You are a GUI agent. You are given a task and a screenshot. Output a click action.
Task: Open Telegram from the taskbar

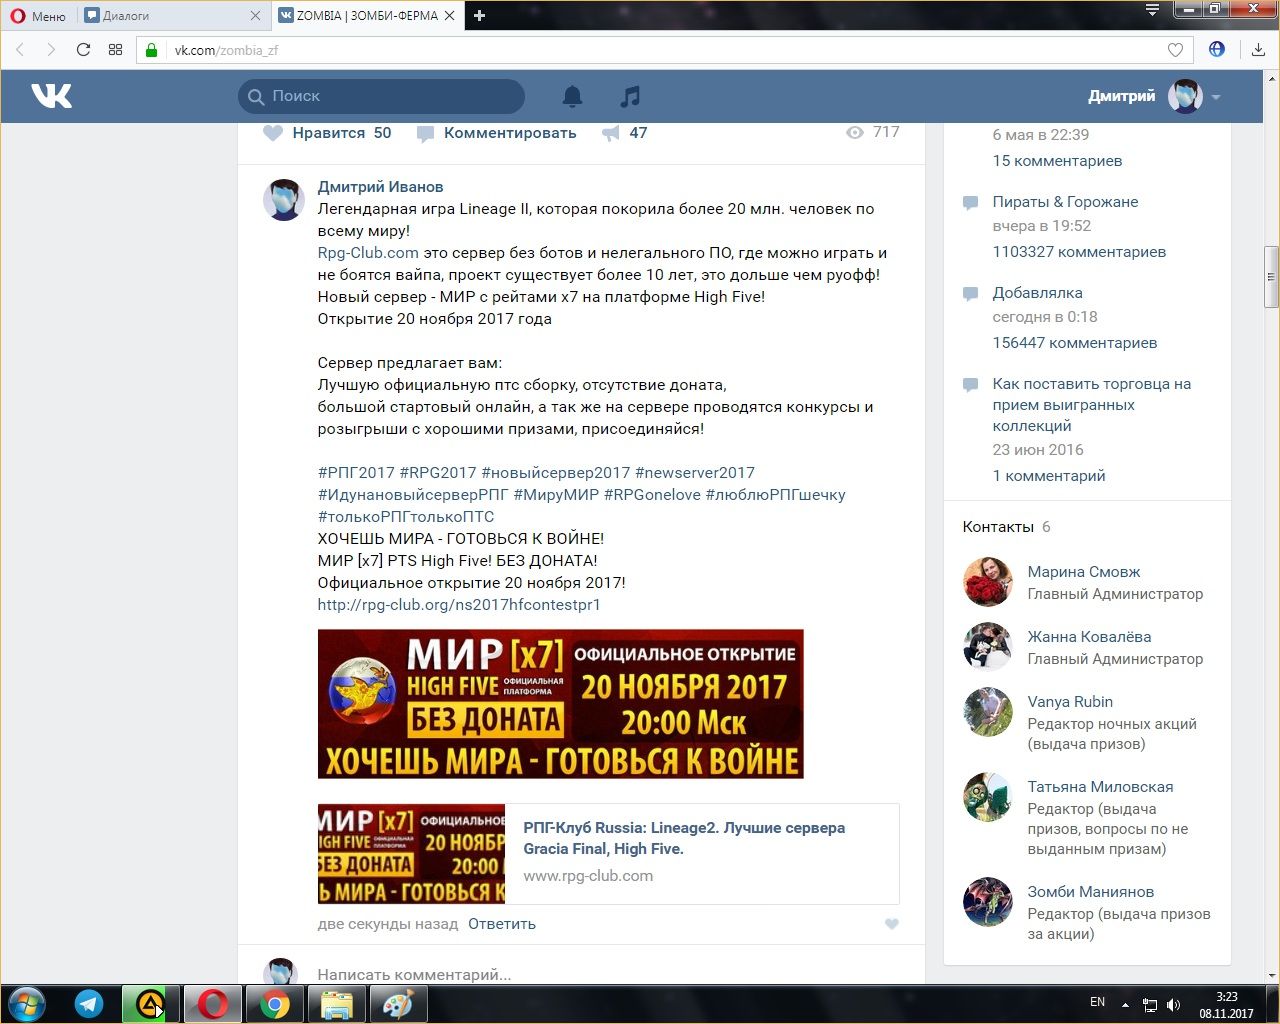89,1004
